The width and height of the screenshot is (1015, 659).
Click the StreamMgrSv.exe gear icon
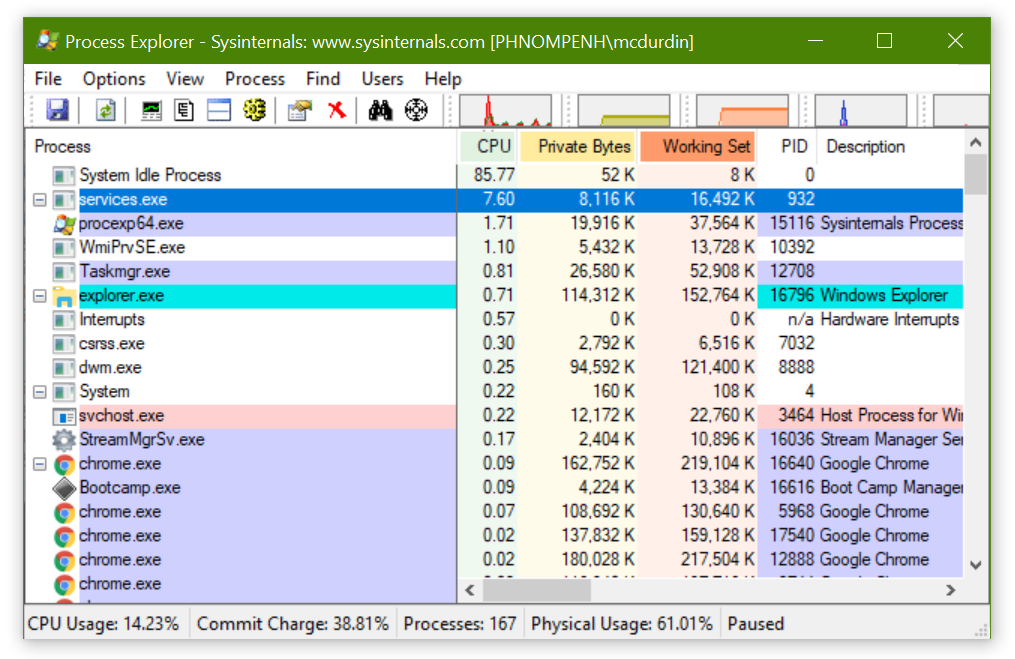63,440
